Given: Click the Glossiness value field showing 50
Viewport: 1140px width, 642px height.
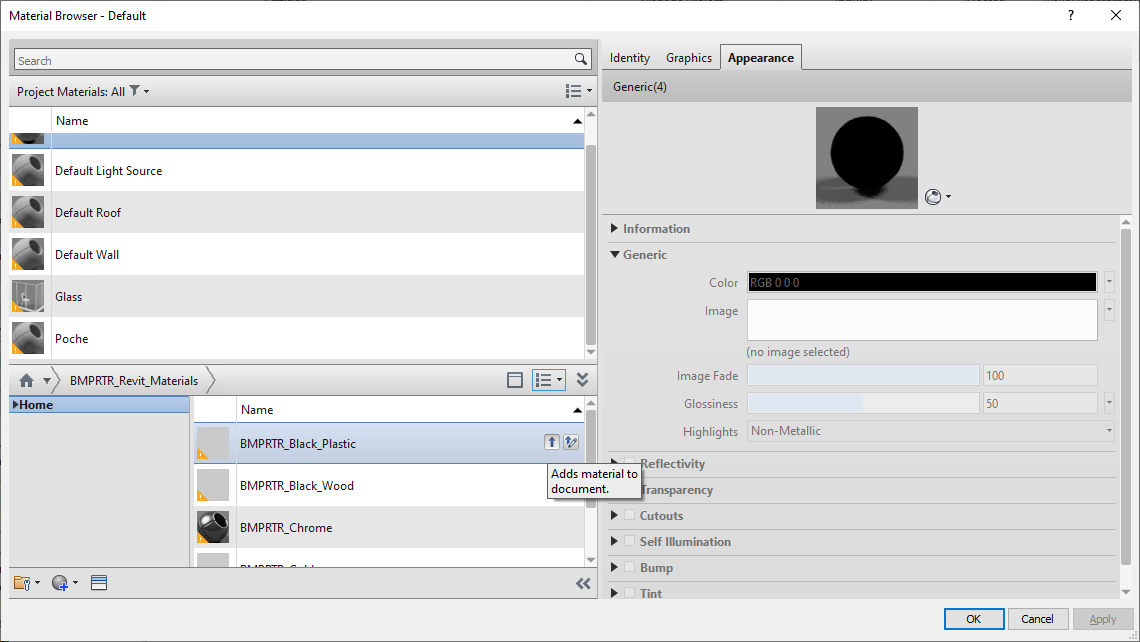Looking at the screenshot, I should tap(1040, 403).
